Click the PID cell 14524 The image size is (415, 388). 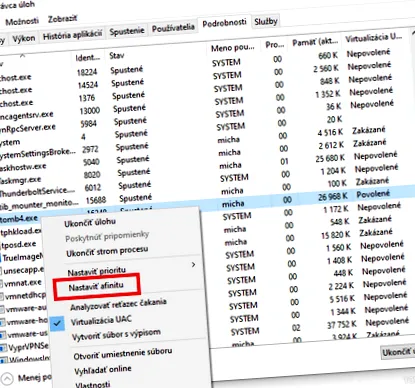pyautogui.click(x=88, y=85)
